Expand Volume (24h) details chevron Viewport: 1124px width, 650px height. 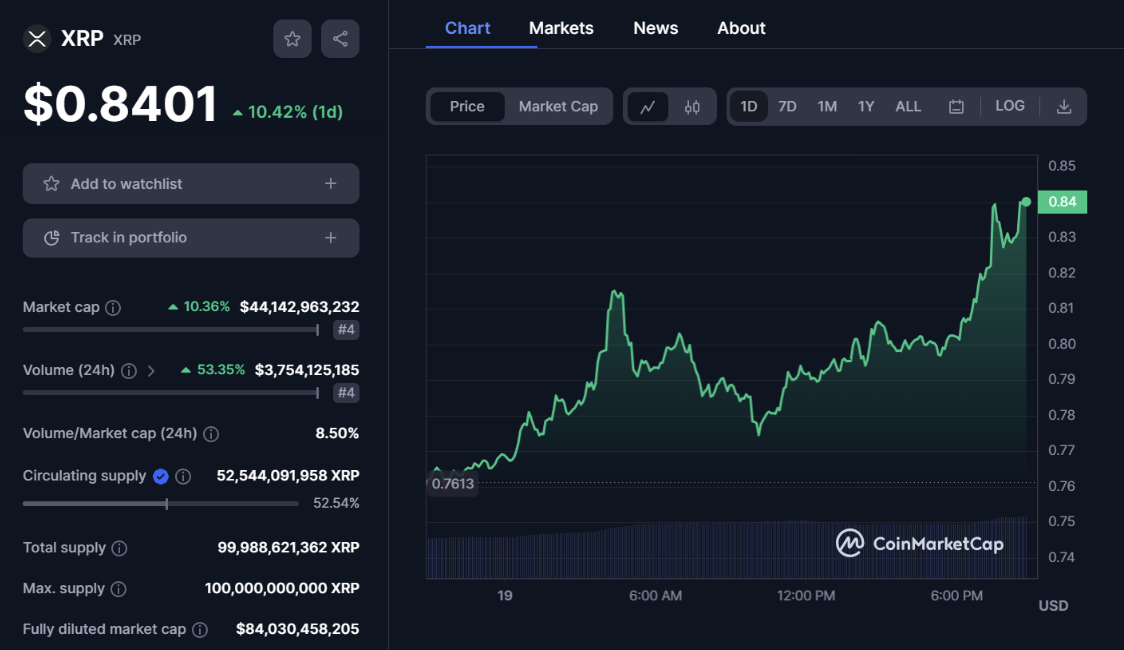pyautogui.click(x=151, y=371)
